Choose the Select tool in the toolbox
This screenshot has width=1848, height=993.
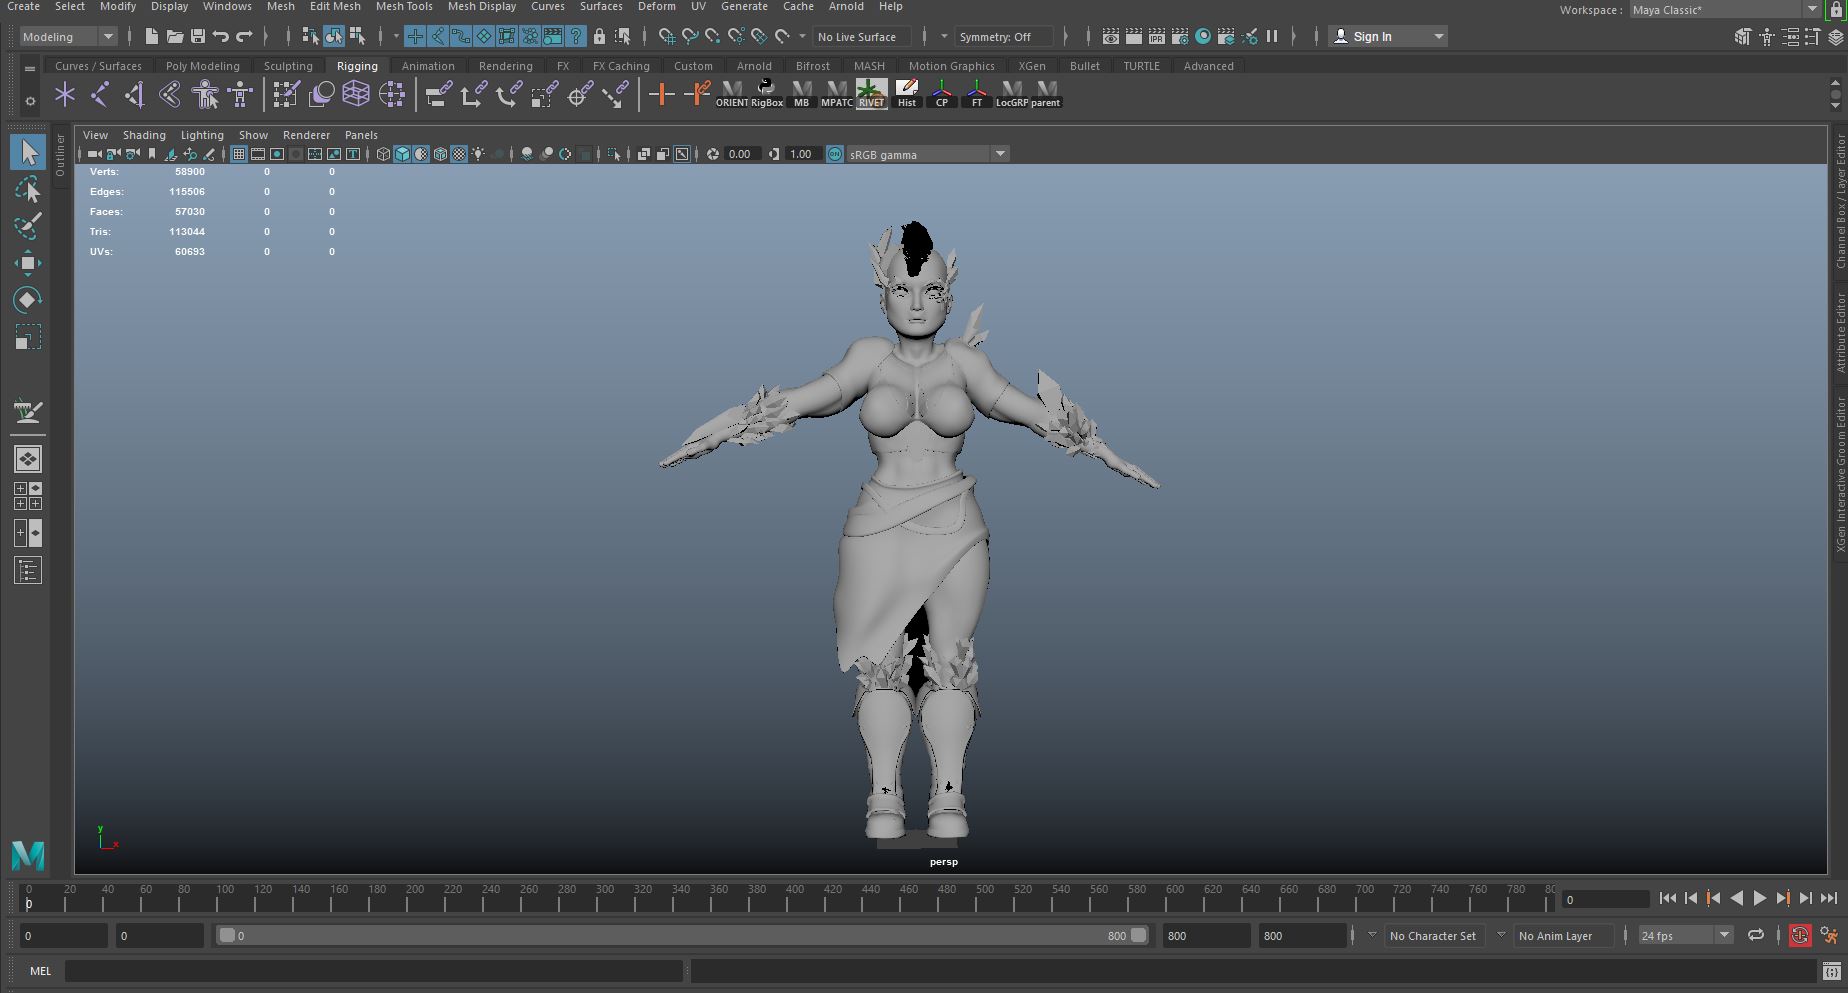pyautogui.click(x=28, y=152)
